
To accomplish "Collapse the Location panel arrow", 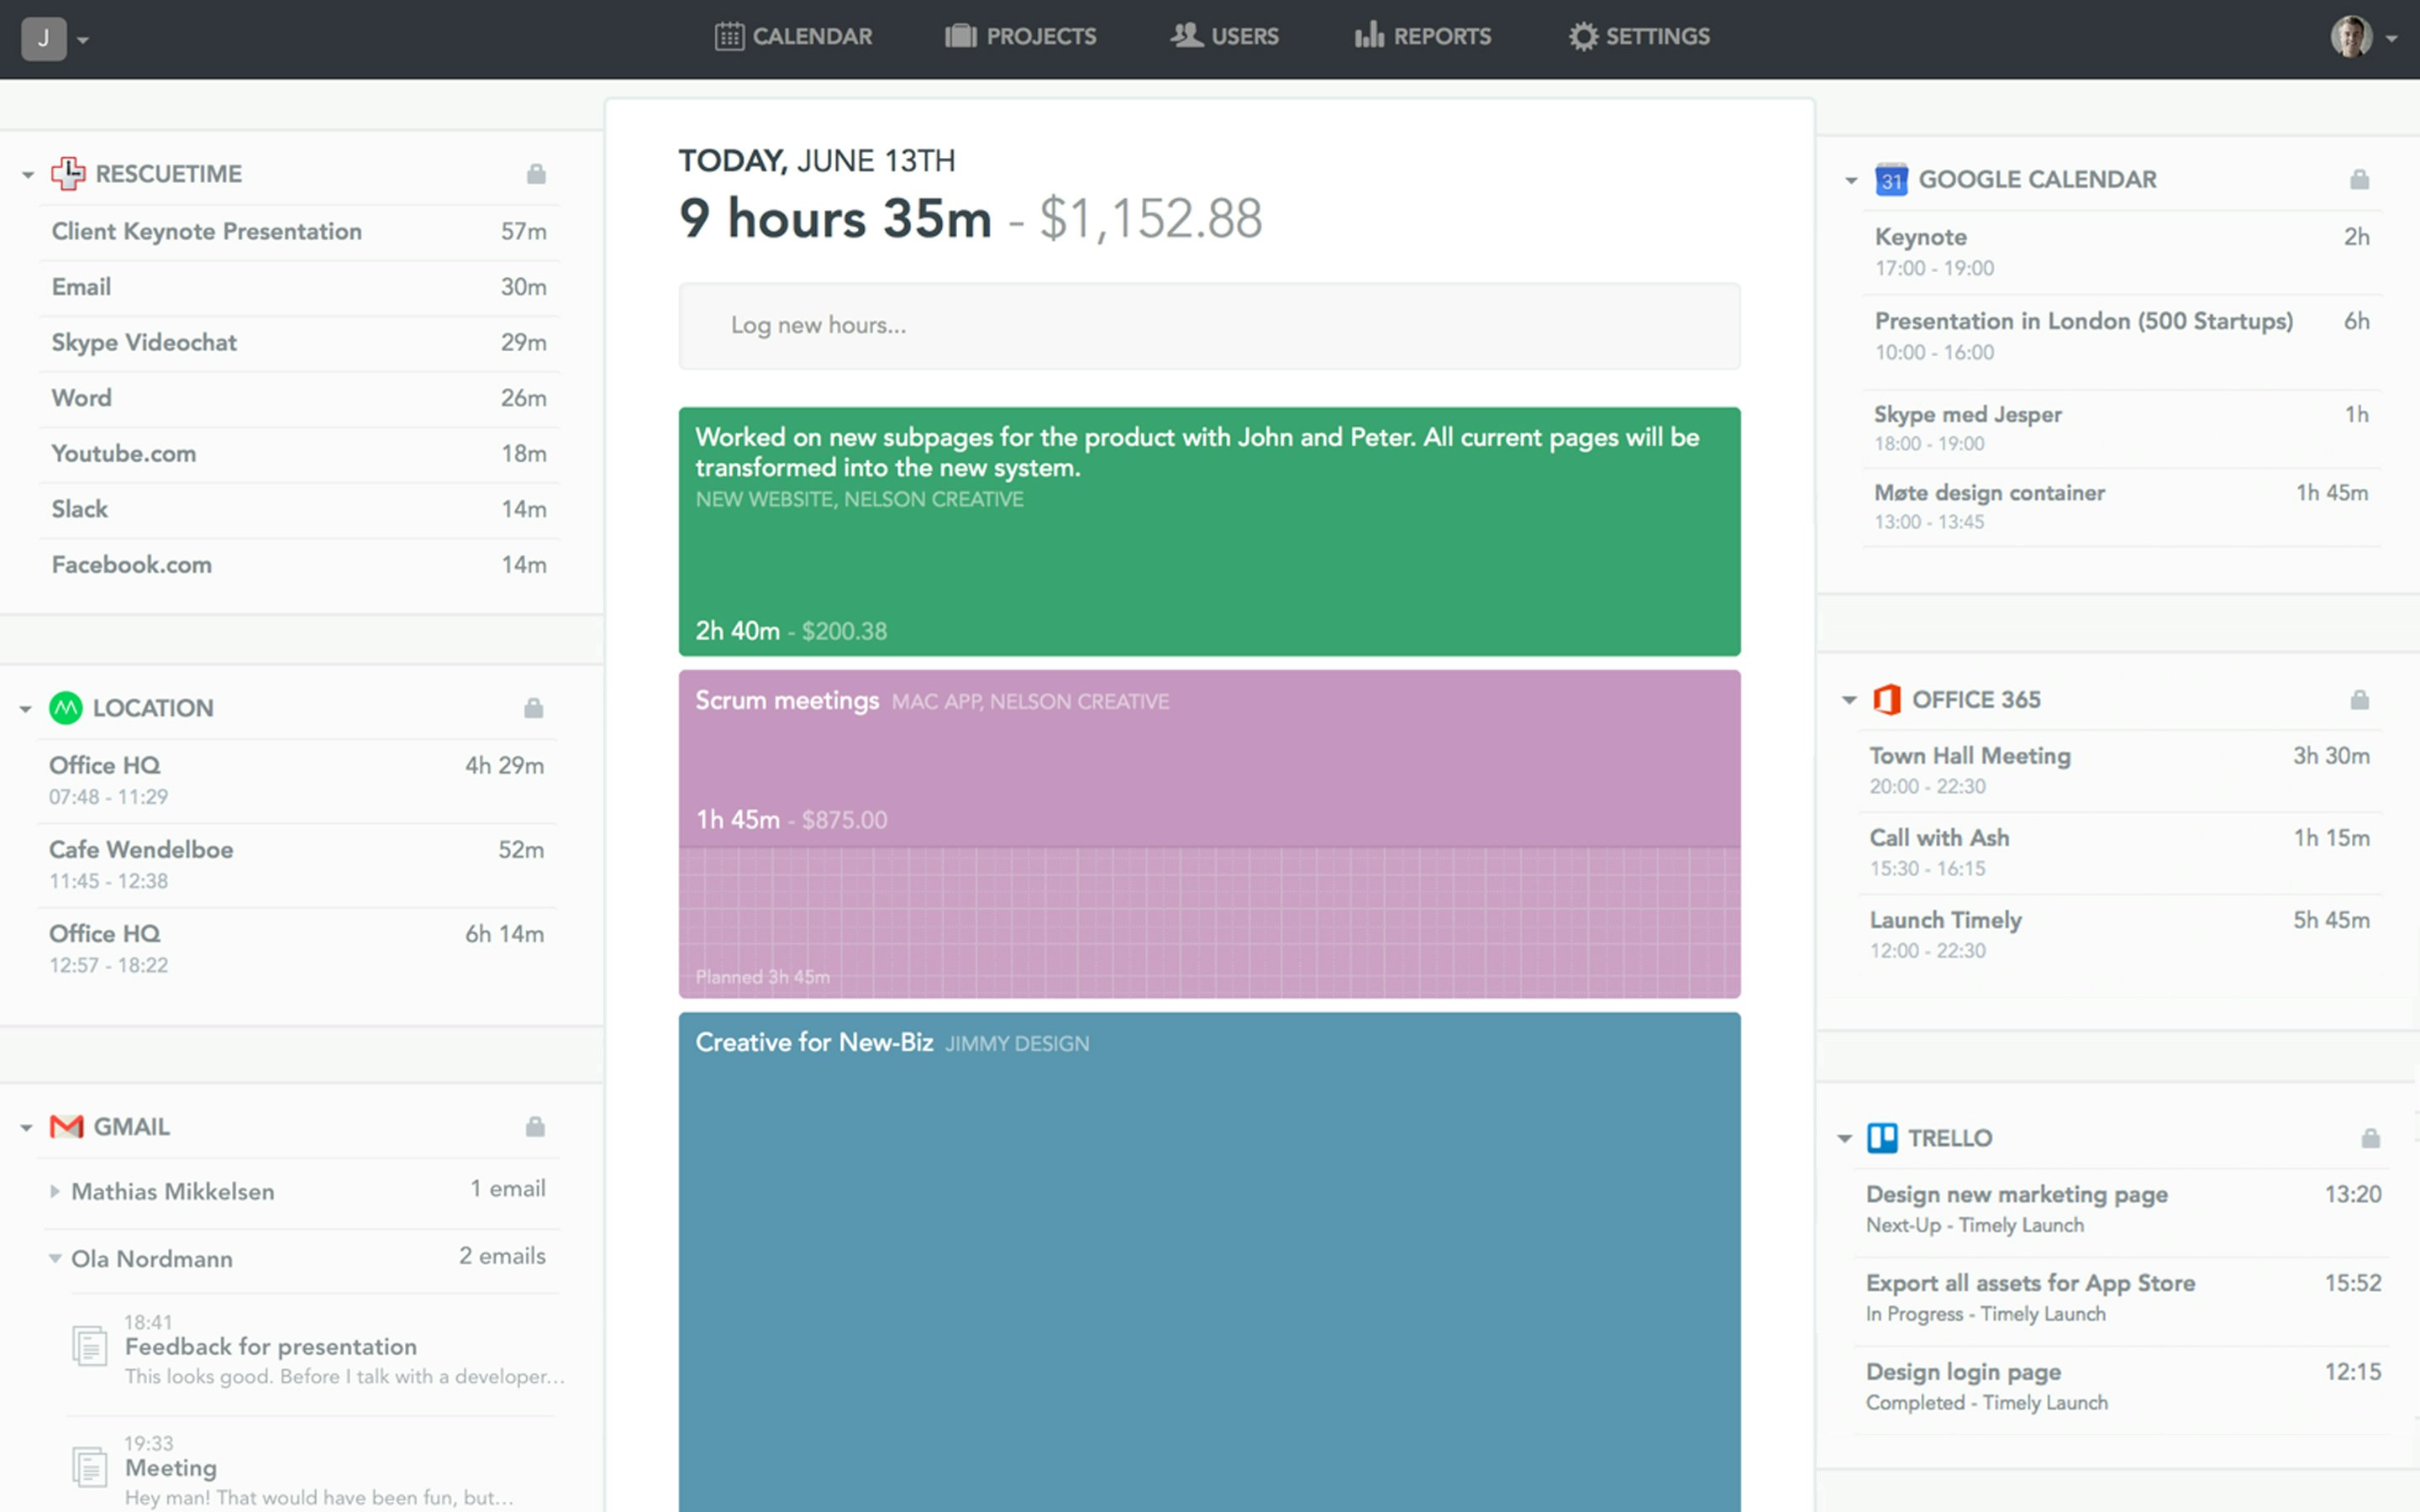I will 26,709.
